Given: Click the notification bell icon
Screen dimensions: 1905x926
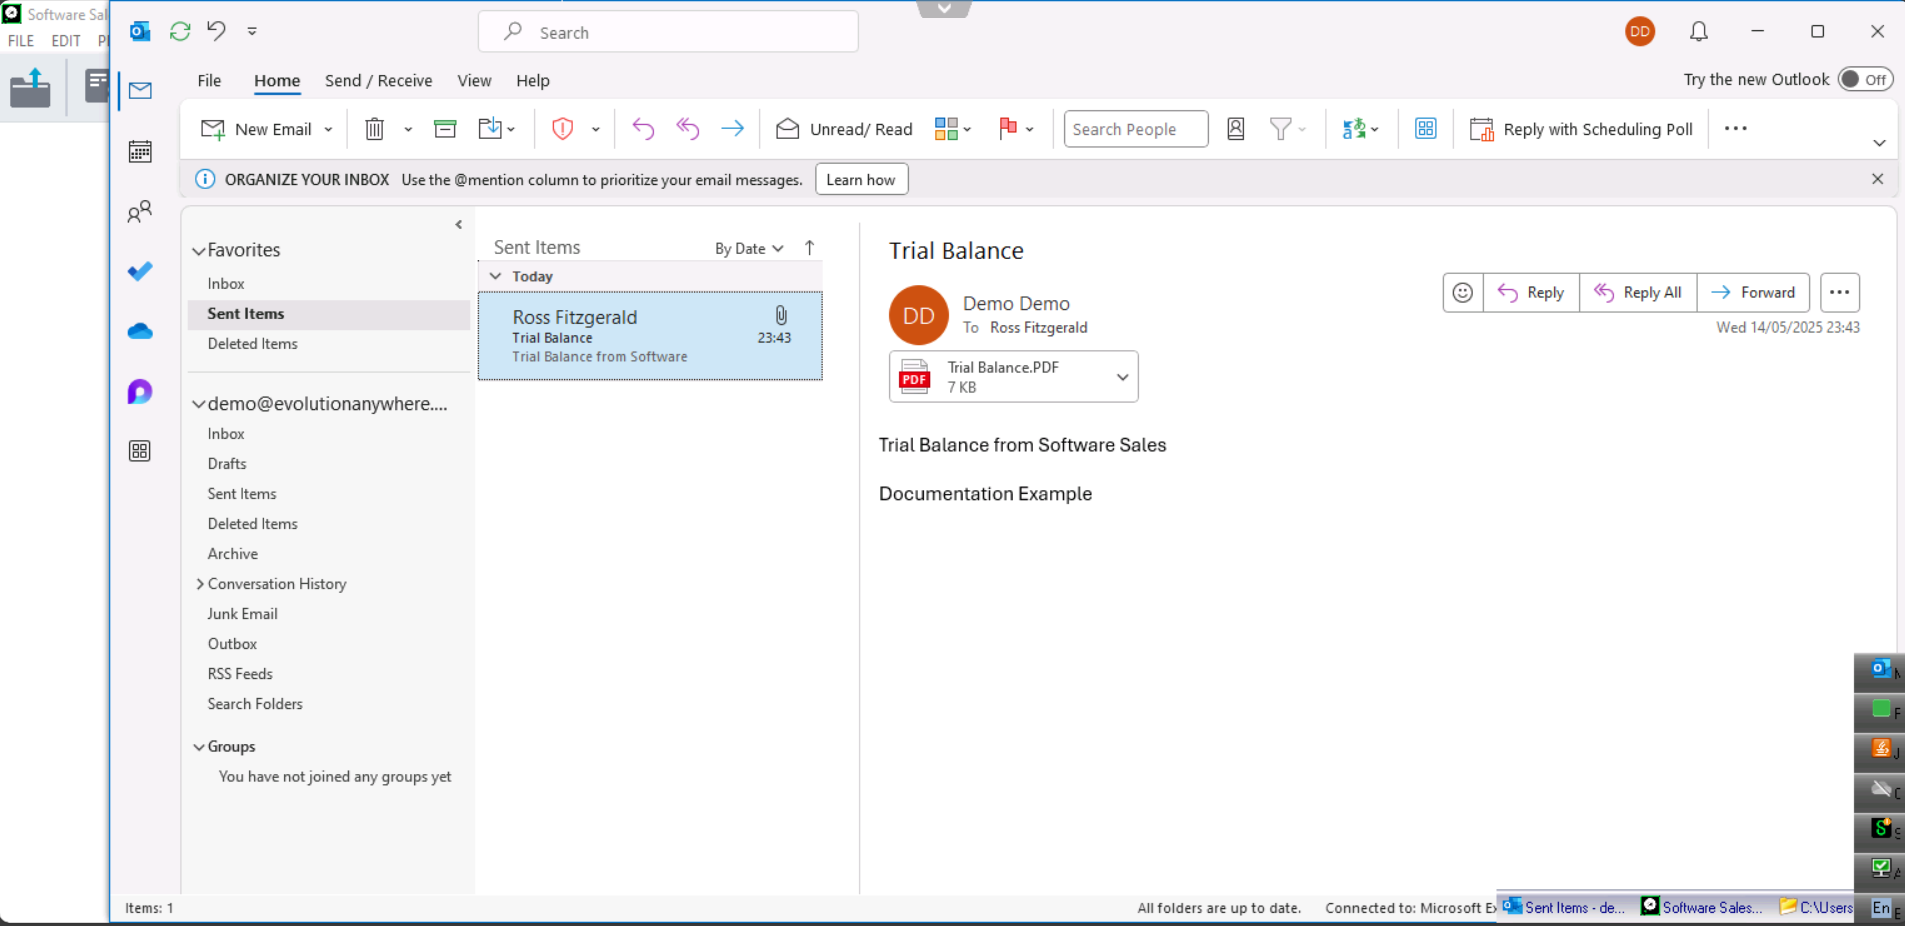Looking at the screenshot, I should (x=1698, y=32).
